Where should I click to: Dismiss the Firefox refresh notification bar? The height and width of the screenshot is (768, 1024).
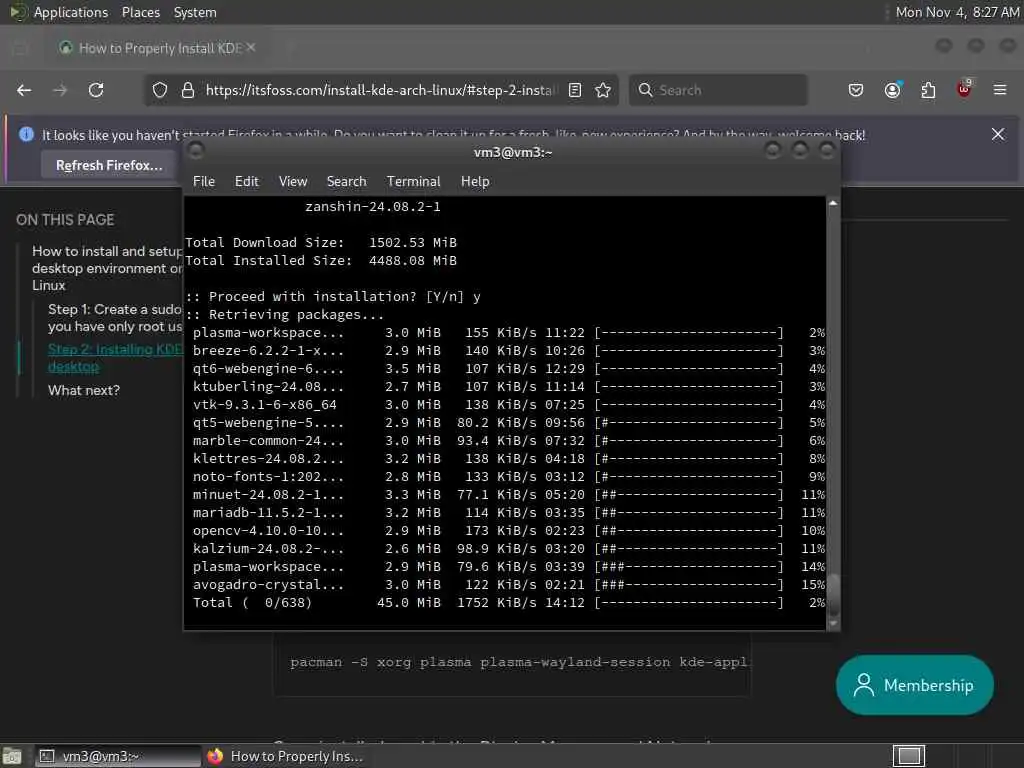click(998, 134)
